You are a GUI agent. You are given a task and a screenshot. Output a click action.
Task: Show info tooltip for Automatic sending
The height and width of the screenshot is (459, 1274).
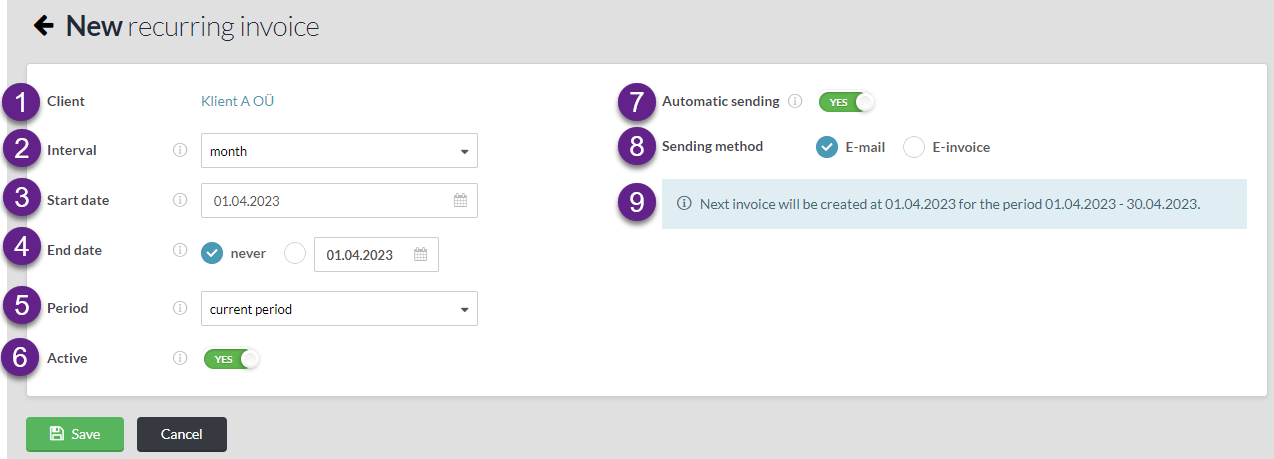click(795, 101)
